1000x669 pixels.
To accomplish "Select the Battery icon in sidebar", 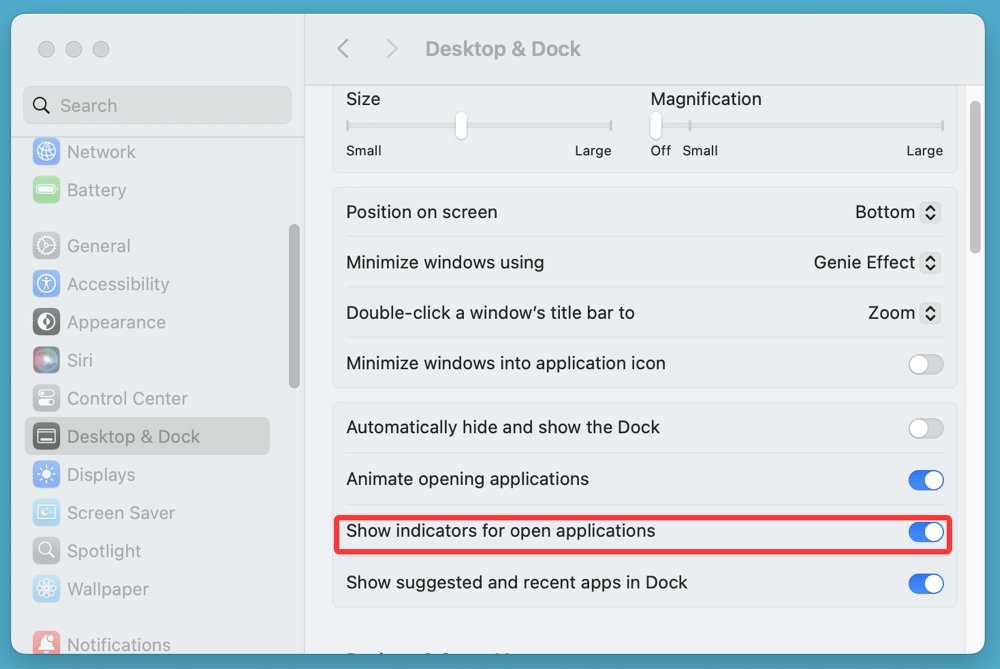I will (x=46, y=190).
